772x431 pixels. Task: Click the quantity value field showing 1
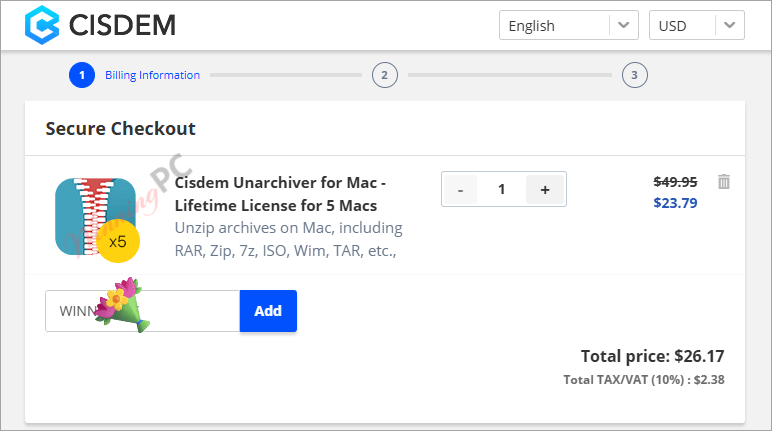click(501, 189)
